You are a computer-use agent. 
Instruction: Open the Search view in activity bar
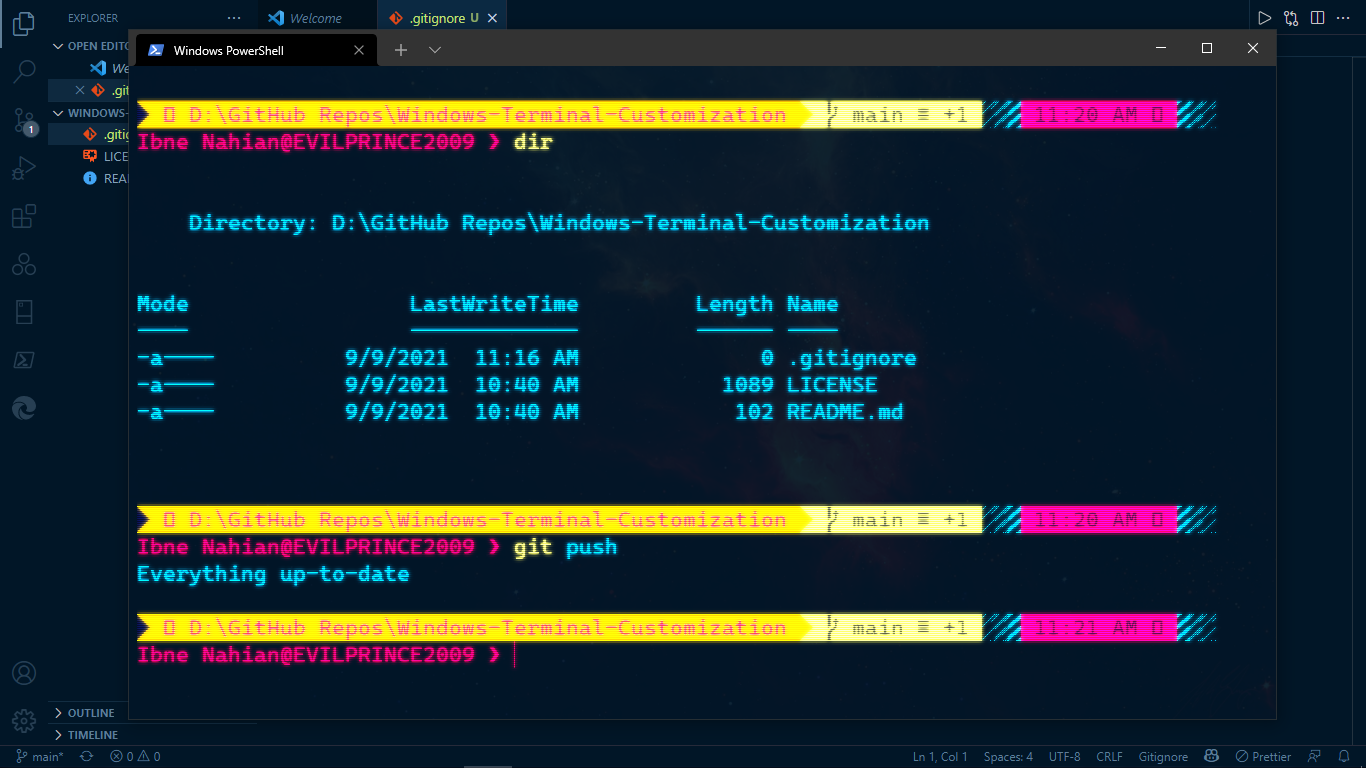(x=24, y=71)
